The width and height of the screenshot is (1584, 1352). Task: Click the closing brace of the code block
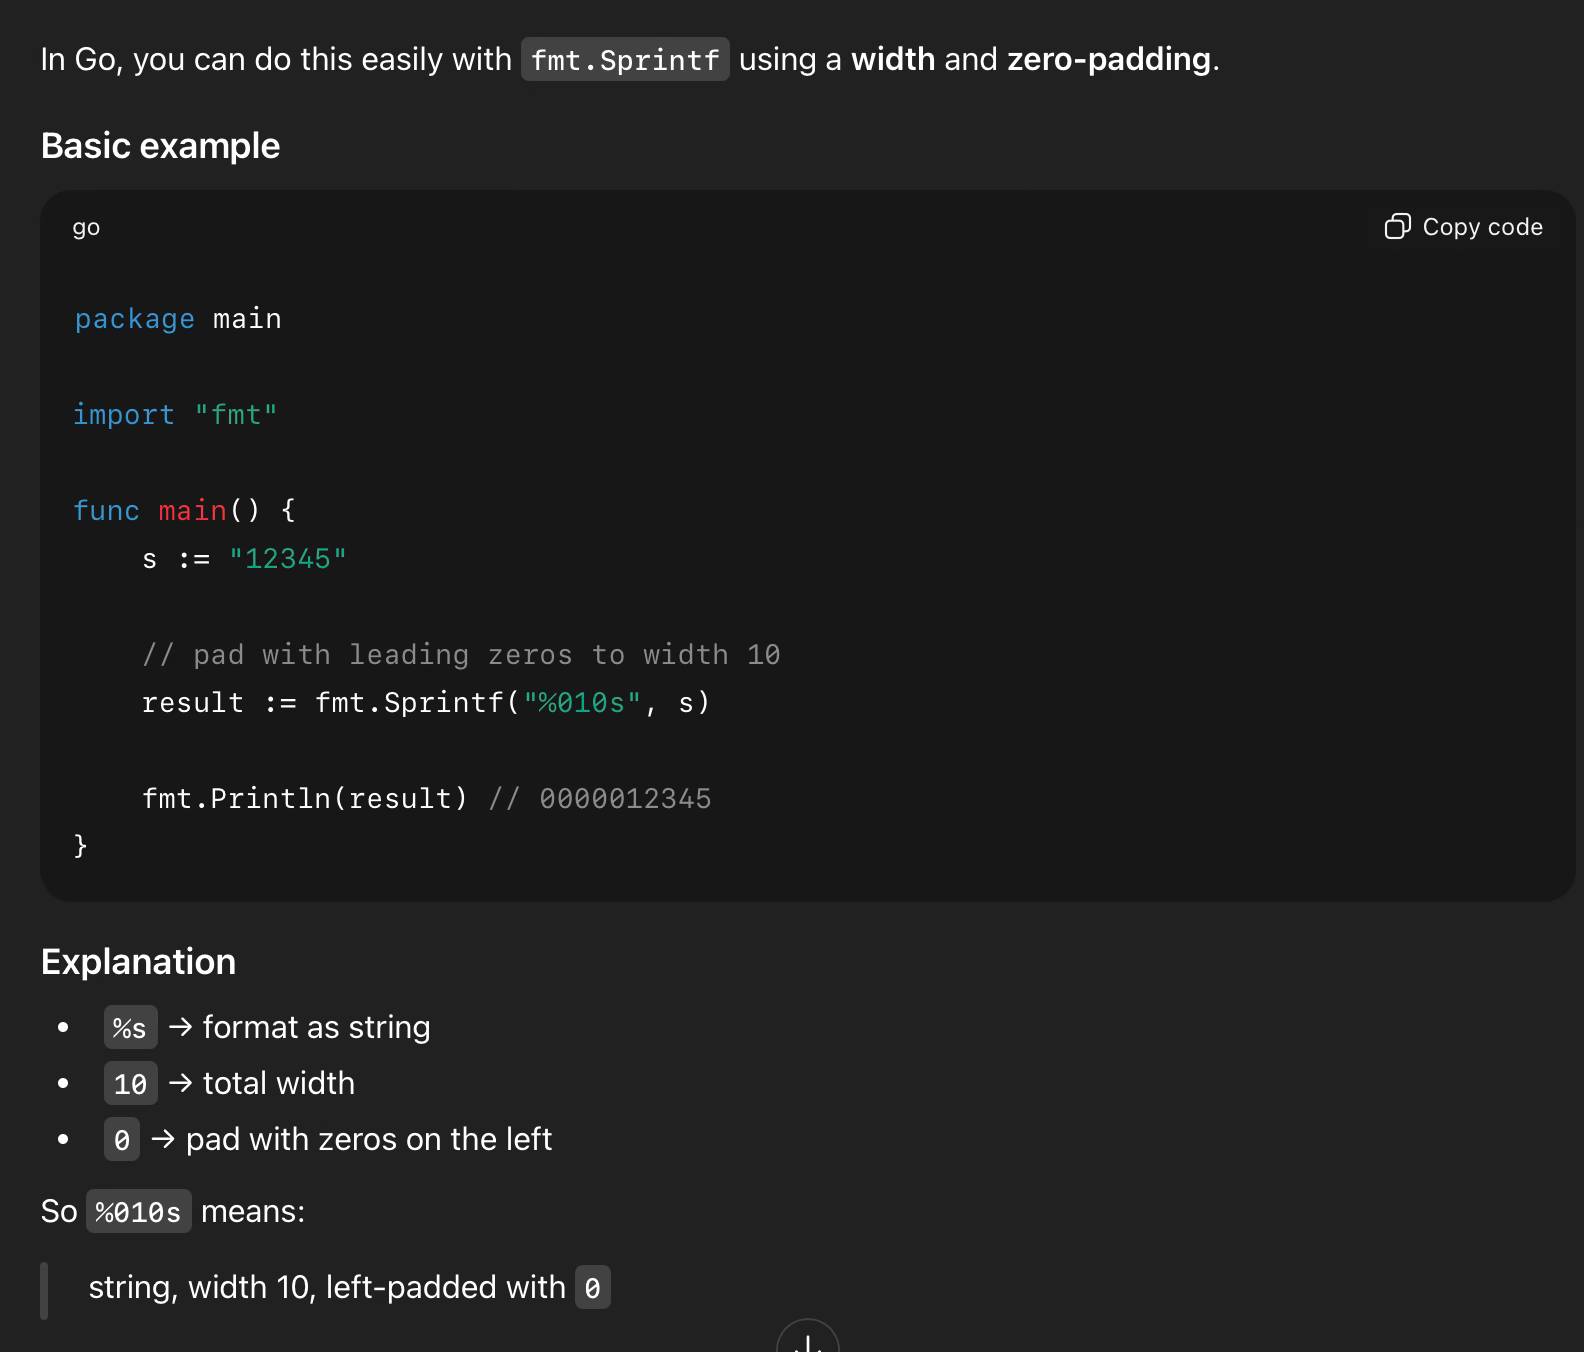80,847
